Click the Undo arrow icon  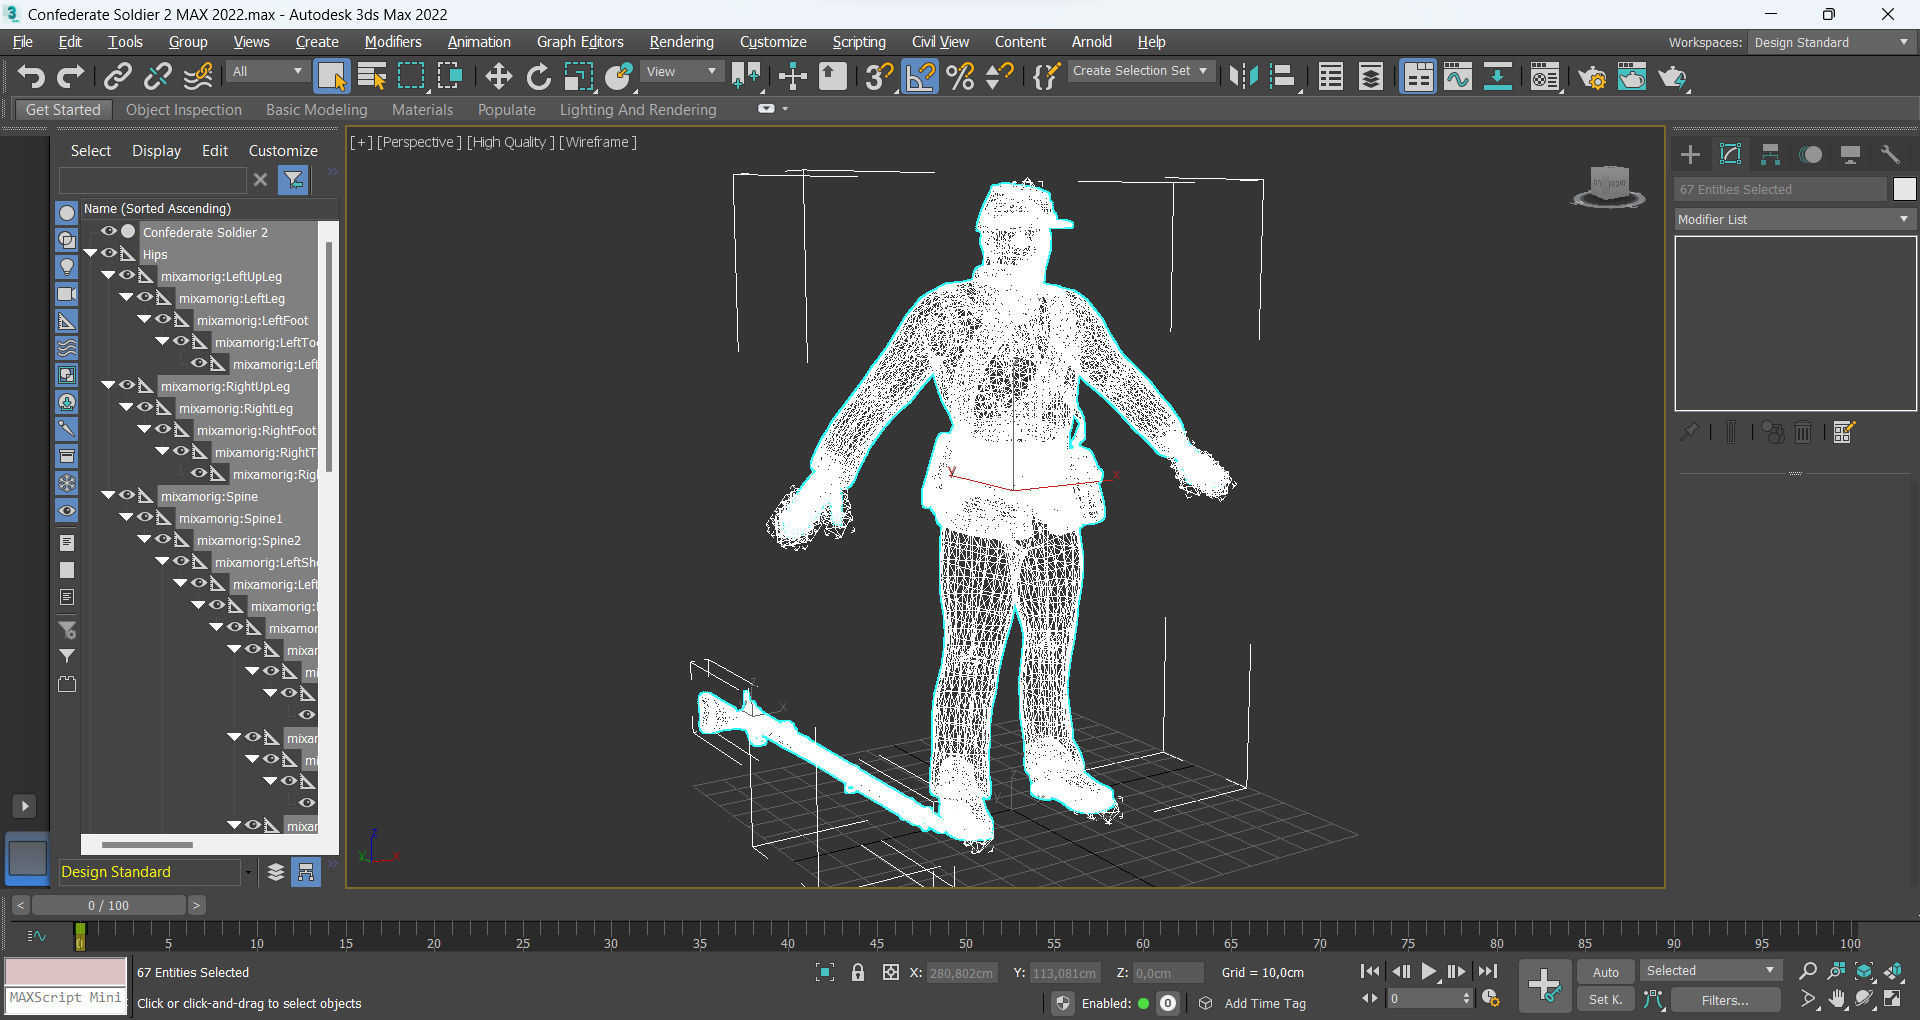pos(31,76)
